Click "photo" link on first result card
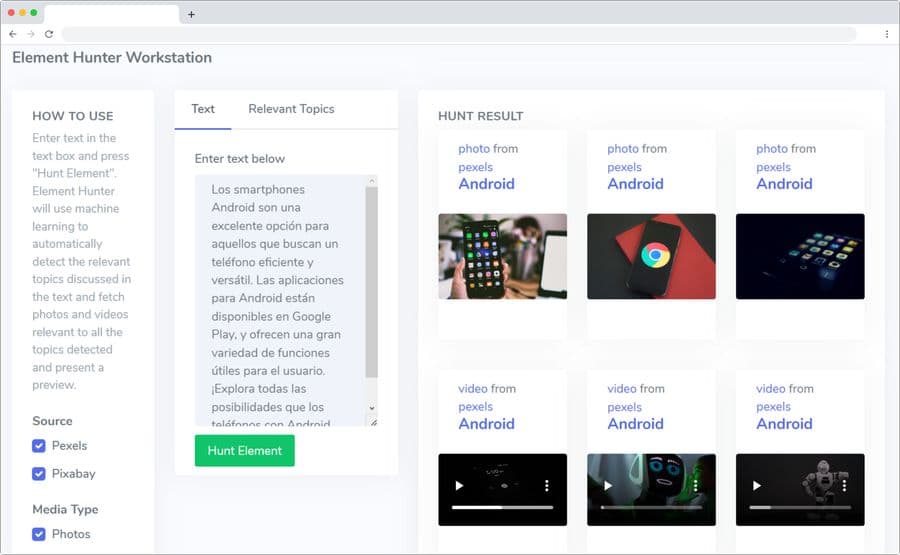The height and width of the screenshot is (555, 900). click(x=474, y=149)
